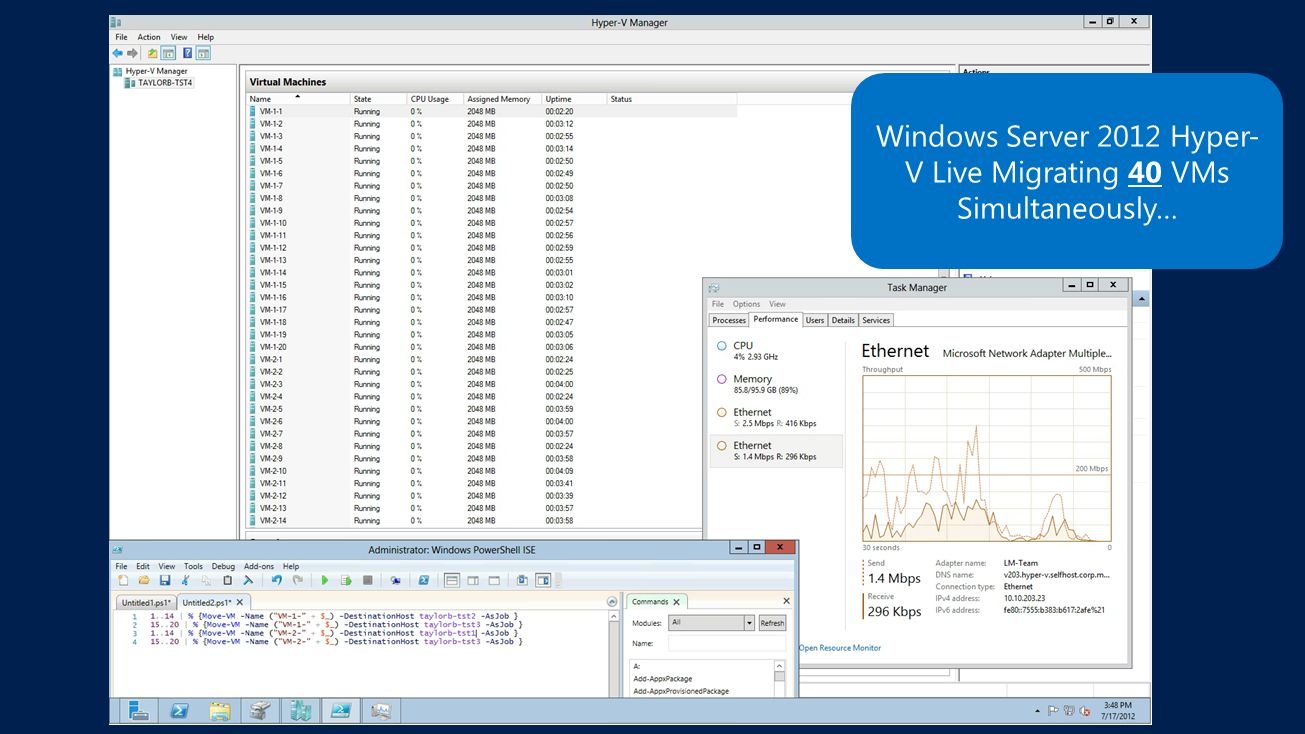
Task: Collapse the script pane with the round chevron
Action: click(612, 602)
